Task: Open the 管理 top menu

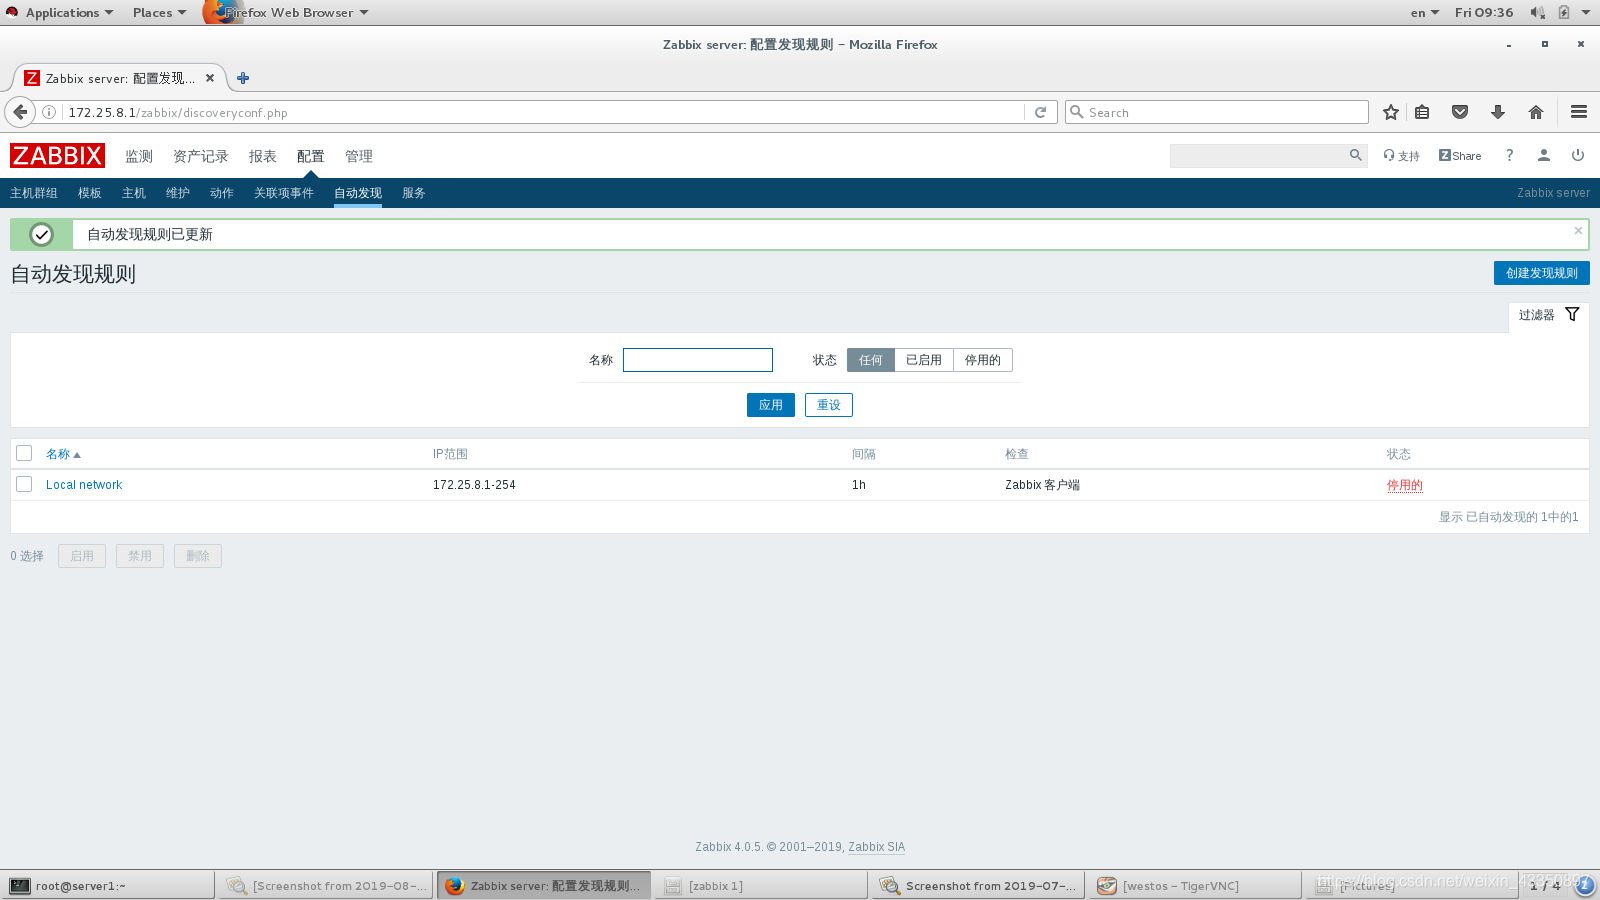Action: (x=359, y=156)
